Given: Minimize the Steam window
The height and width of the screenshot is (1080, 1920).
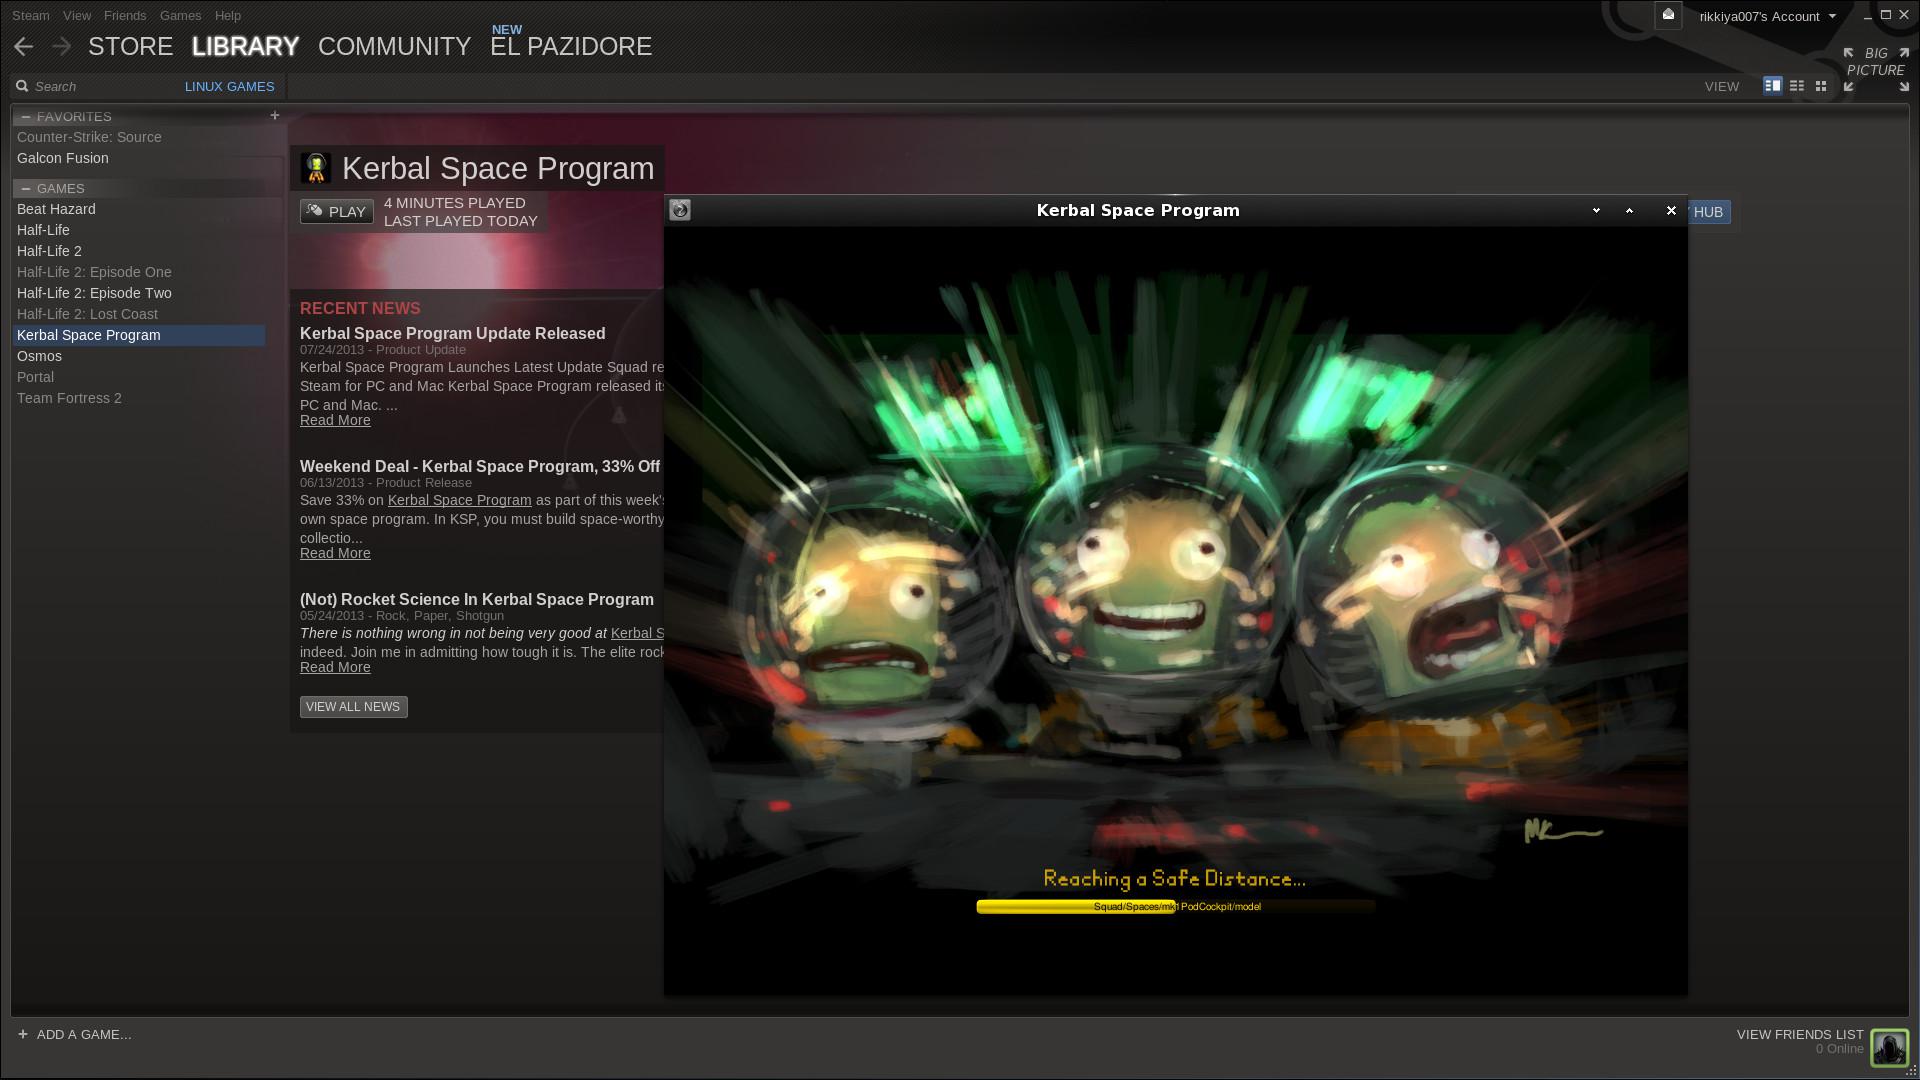Looking at the screenshot, I should [1867, 16].
